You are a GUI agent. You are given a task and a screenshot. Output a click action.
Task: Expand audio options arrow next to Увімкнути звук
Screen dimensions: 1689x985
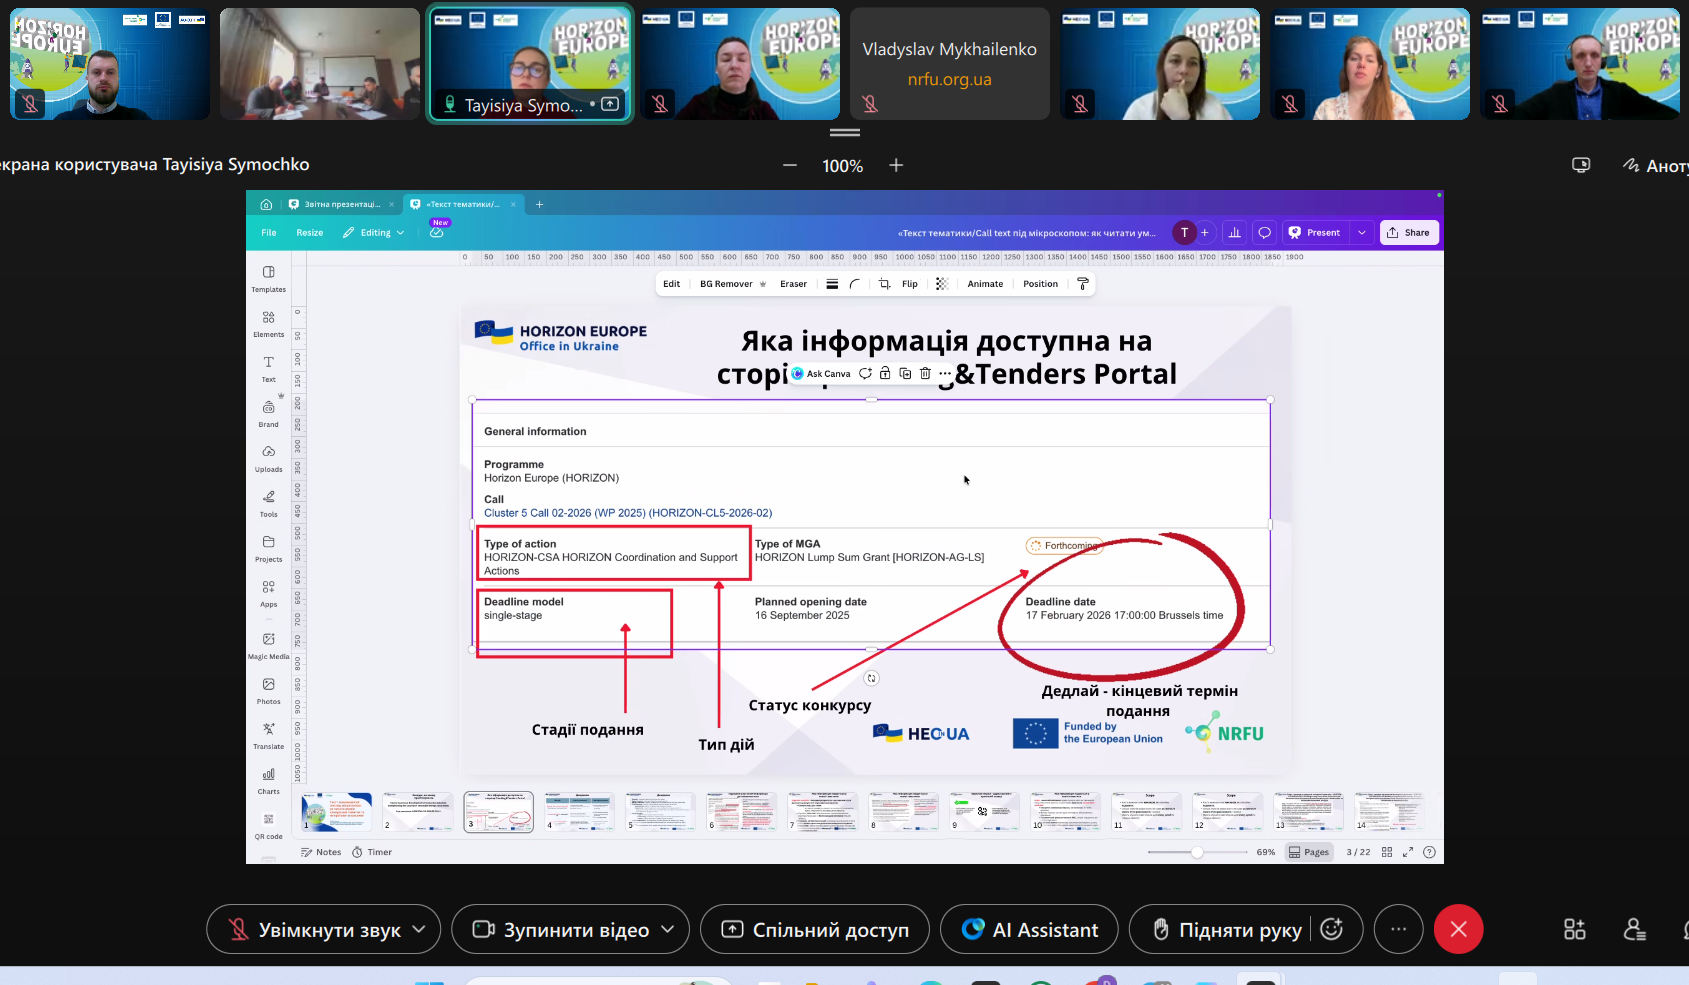[419, 930]
